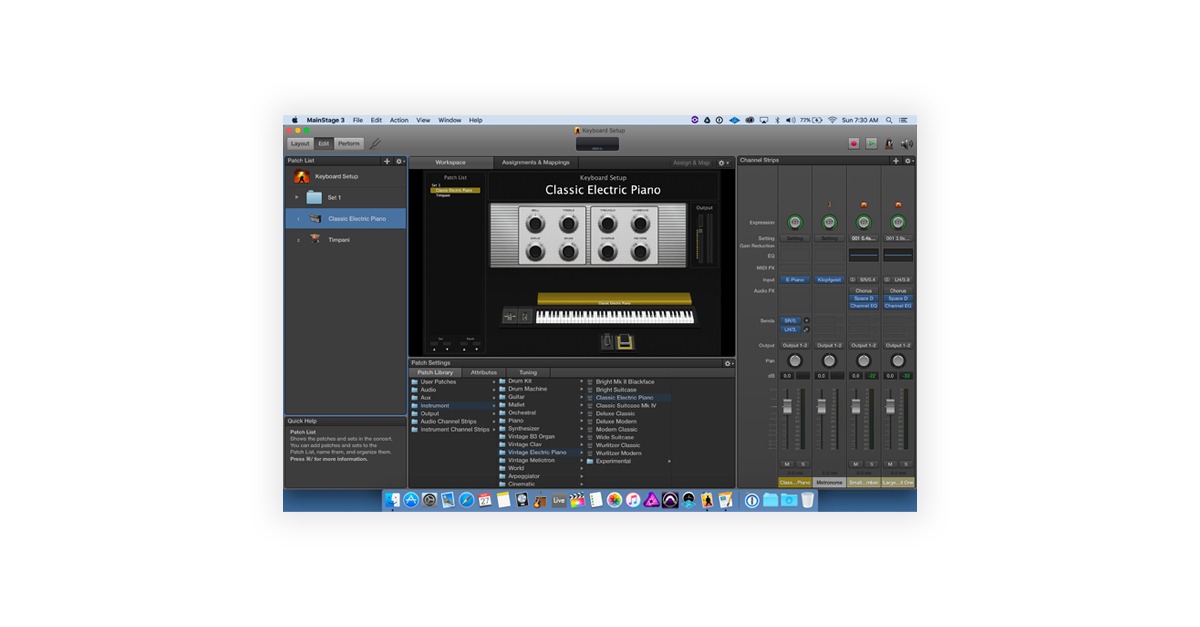
Task: Open the Action menu
Action: tap(399, 120)
